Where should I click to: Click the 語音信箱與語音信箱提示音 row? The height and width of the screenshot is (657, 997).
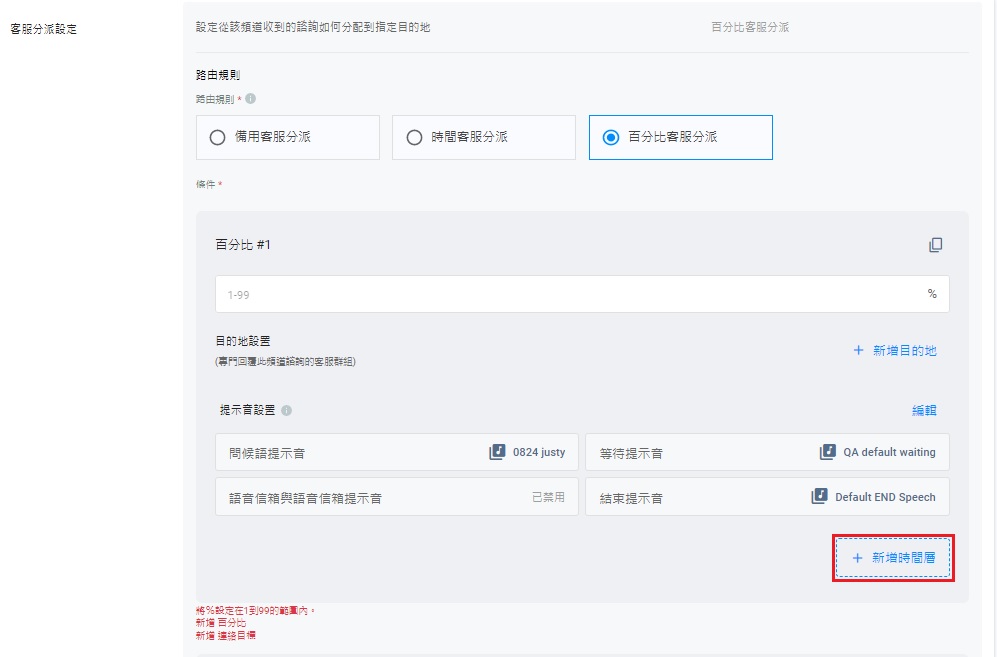(x=397, y=497)
